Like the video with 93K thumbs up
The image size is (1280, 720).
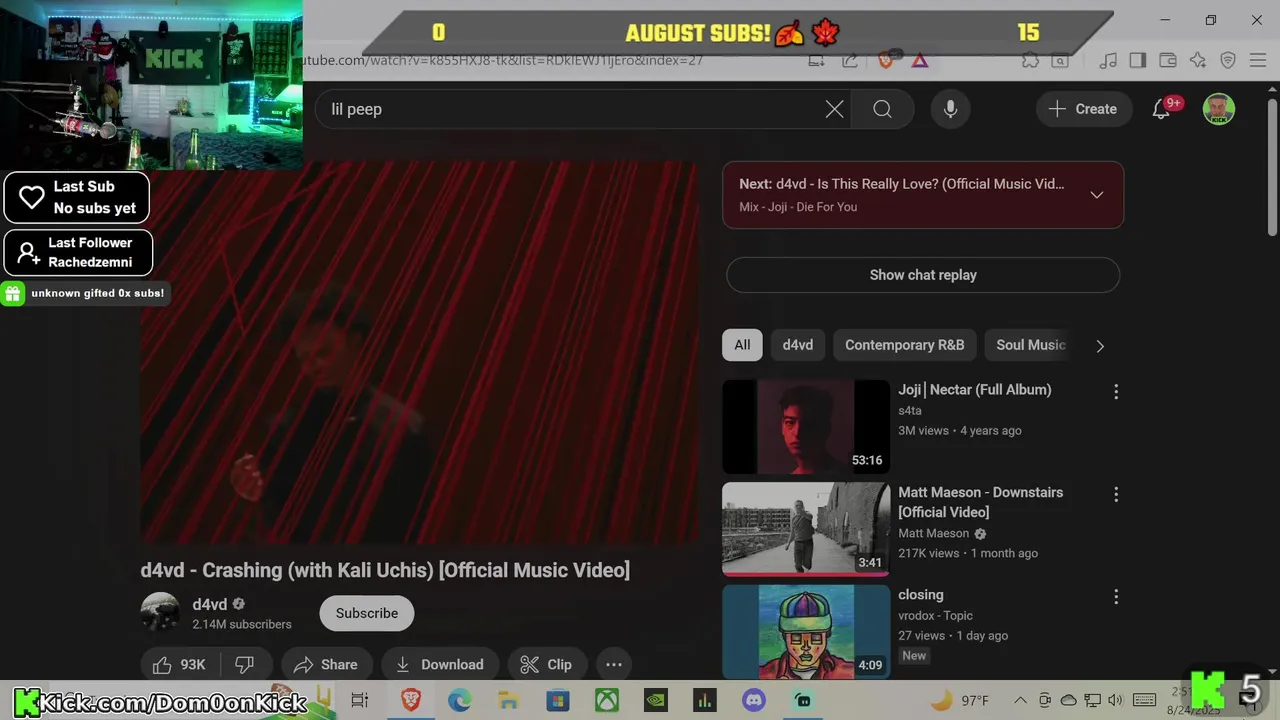179,664
